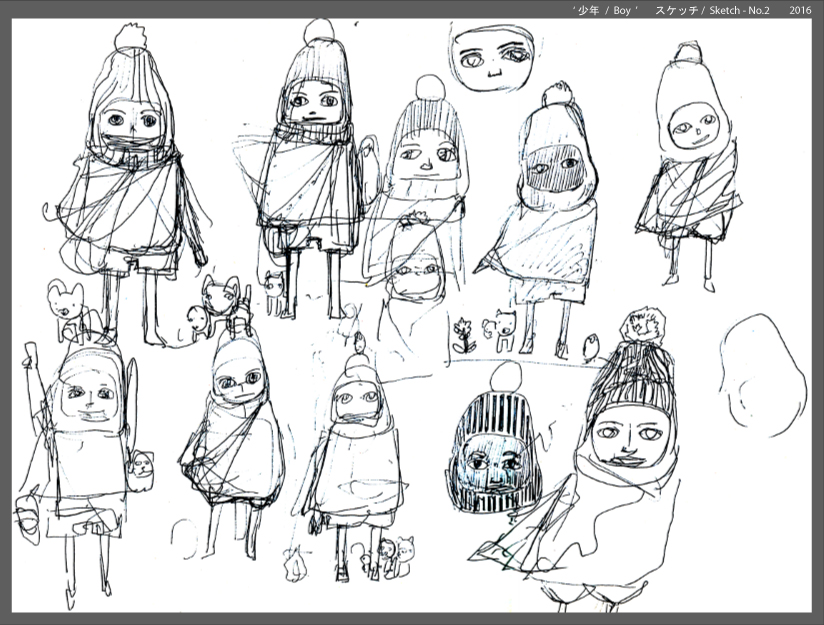The width and height of the screenshot is (824, 625).
Task: Click the year '2016' in the header
Action: 800,10
